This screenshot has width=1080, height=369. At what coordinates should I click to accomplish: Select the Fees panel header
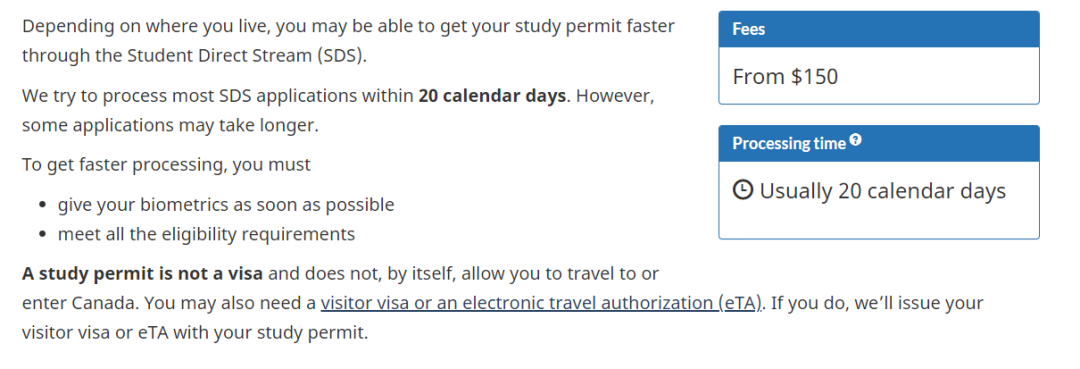pyautogui.click(x=879, y=30)
